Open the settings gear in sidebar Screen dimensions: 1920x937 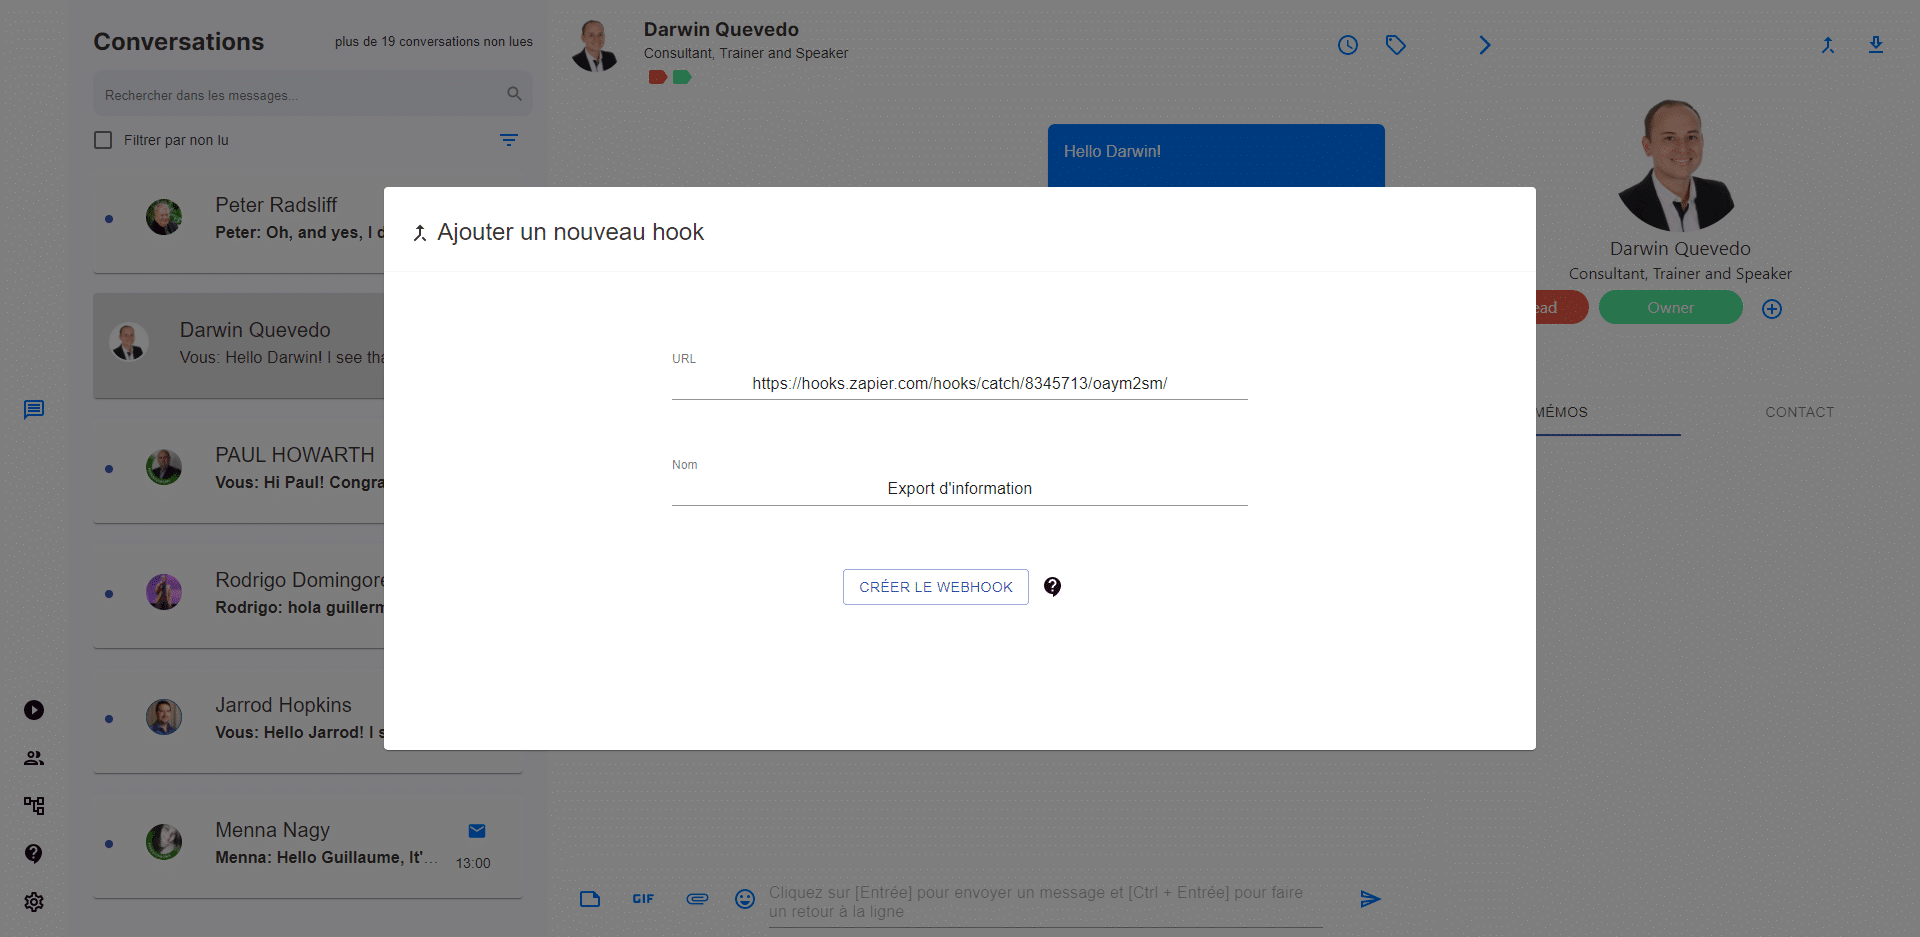tap(34, 902)
